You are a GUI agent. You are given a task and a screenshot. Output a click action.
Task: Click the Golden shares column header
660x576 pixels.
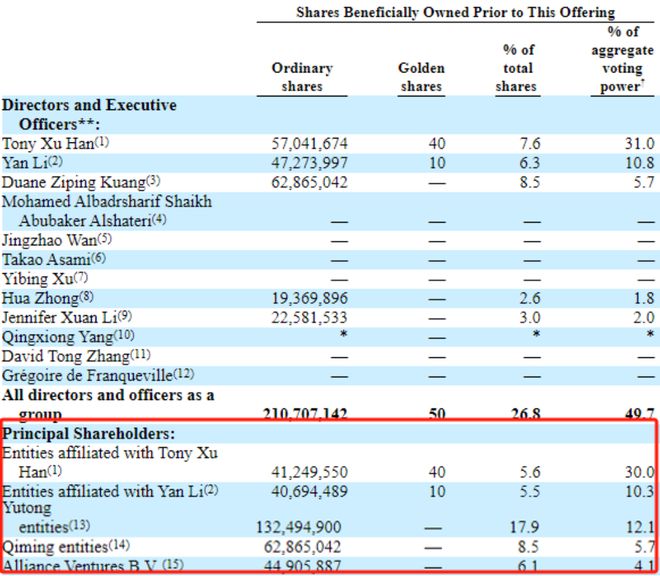(x=421, y=77)
